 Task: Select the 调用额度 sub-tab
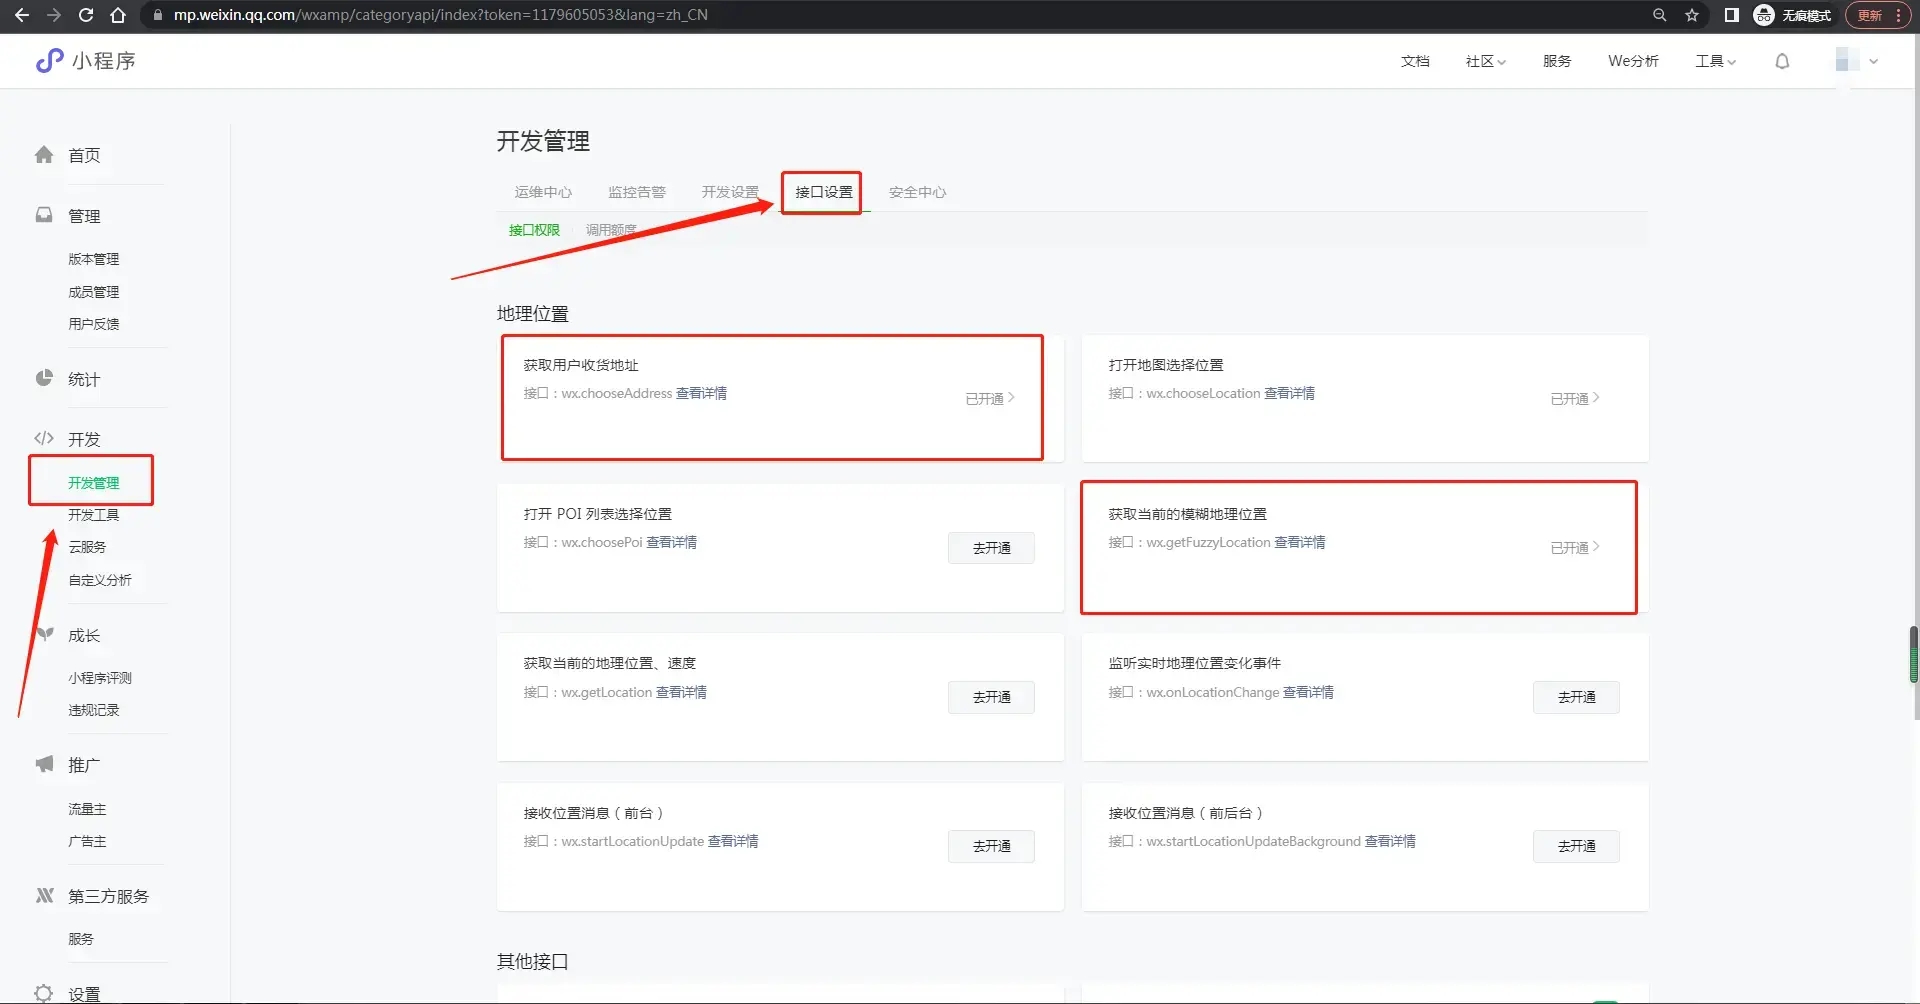coord(611,230)
